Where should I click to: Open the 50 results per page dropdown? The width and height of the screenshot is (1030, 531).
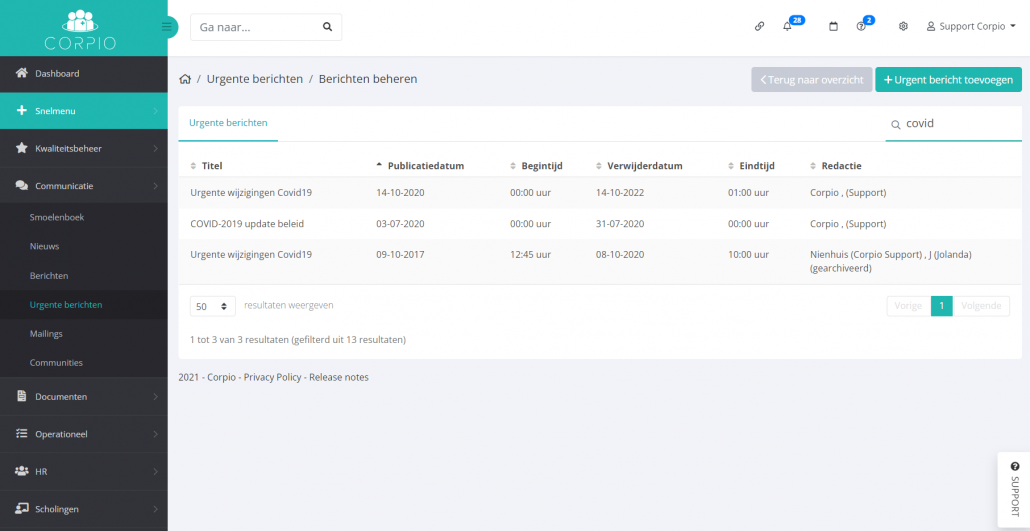tap(212, 306)
